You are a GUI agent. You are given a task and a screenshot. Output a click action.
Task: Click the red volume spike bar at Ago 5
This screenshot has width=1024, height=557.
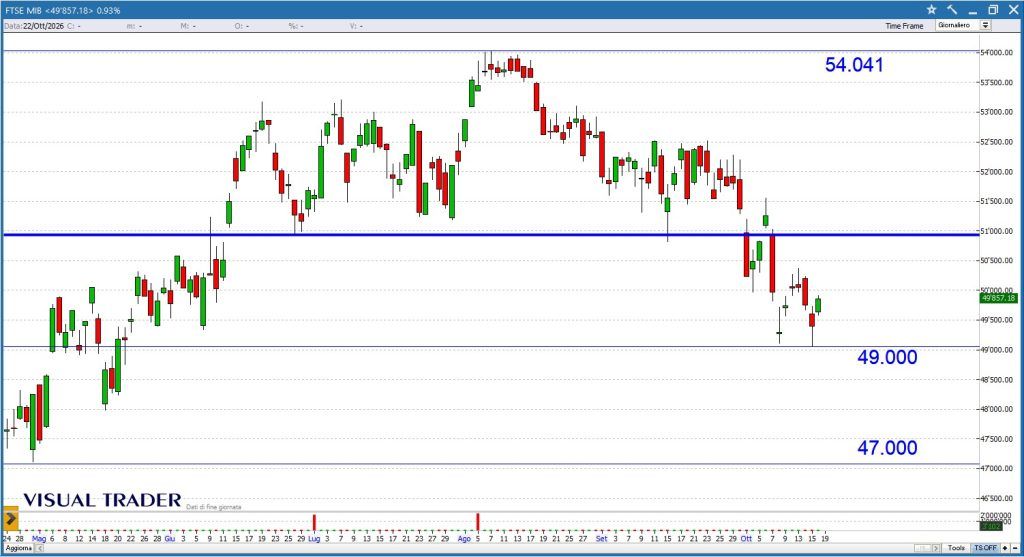click(477, 522)
